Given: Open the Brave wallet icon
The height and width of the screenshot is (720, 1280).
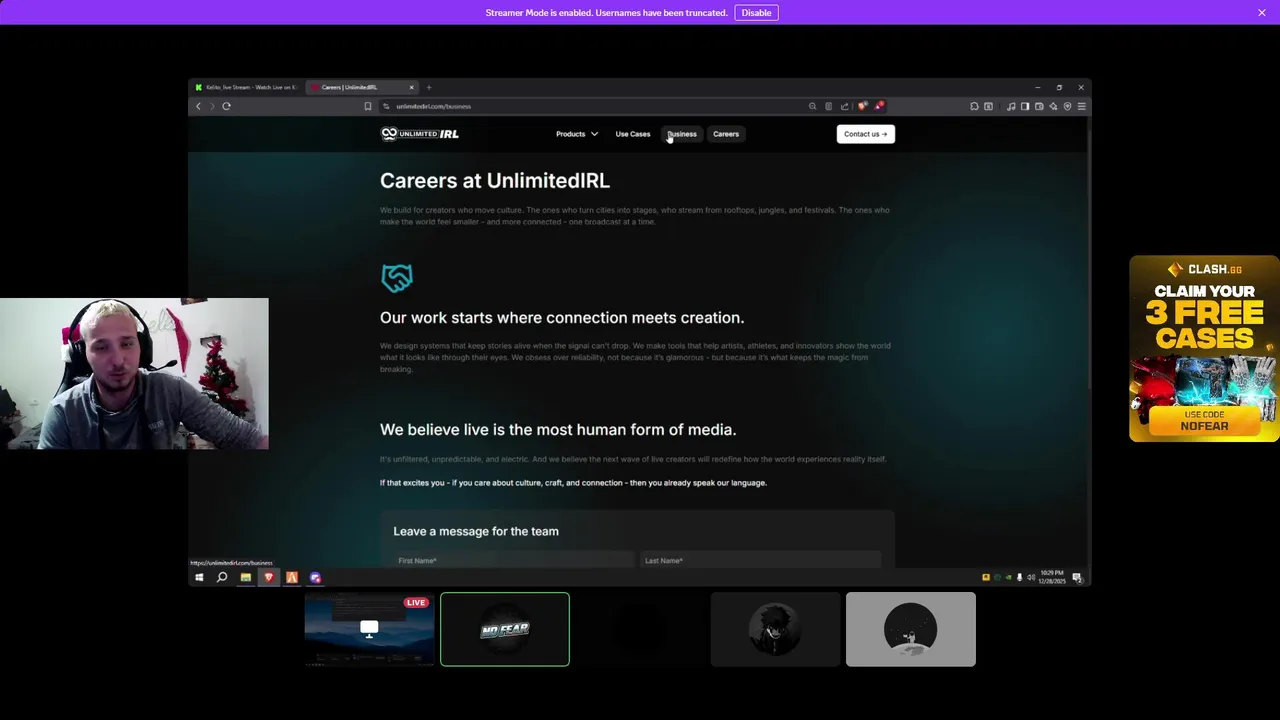Looking at the screenshot, I should click(x=1039, y=106).
